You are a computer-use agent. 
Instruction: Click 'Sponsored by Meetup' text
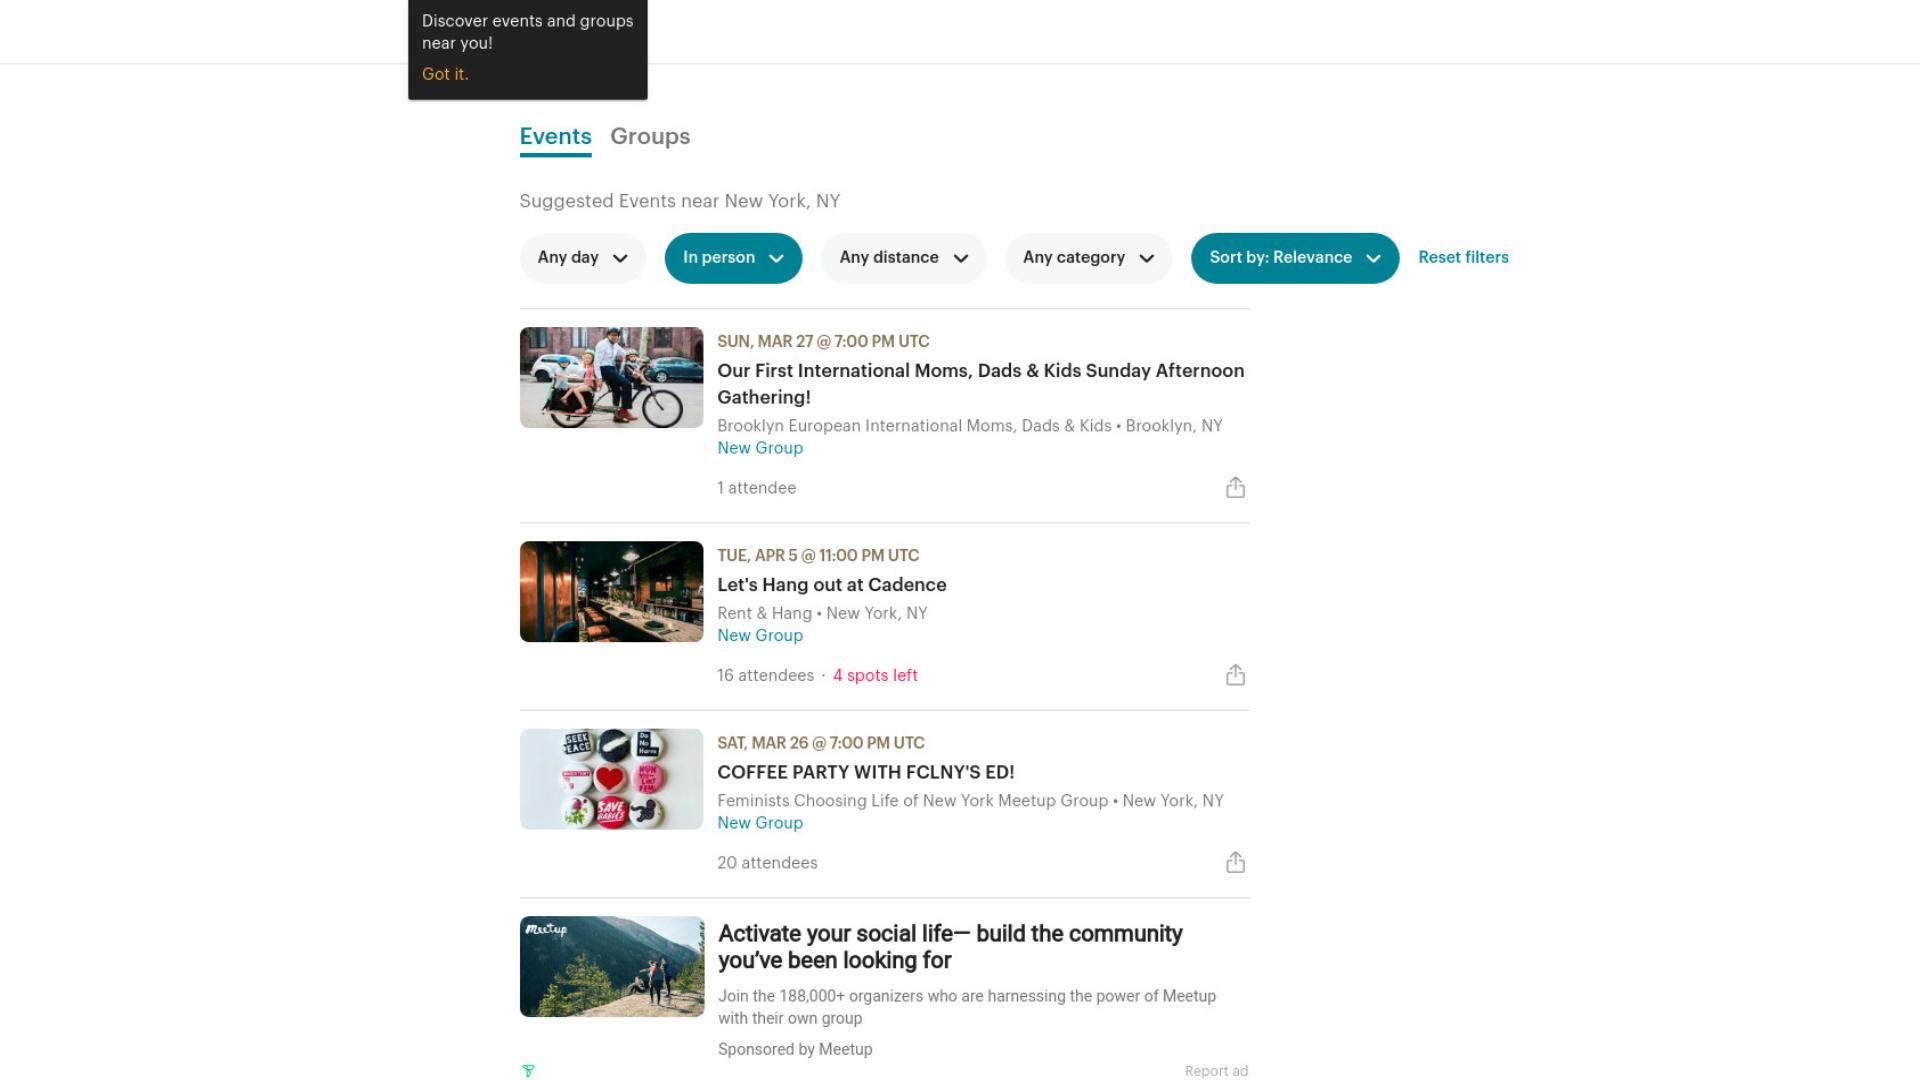click(795, 1049)
